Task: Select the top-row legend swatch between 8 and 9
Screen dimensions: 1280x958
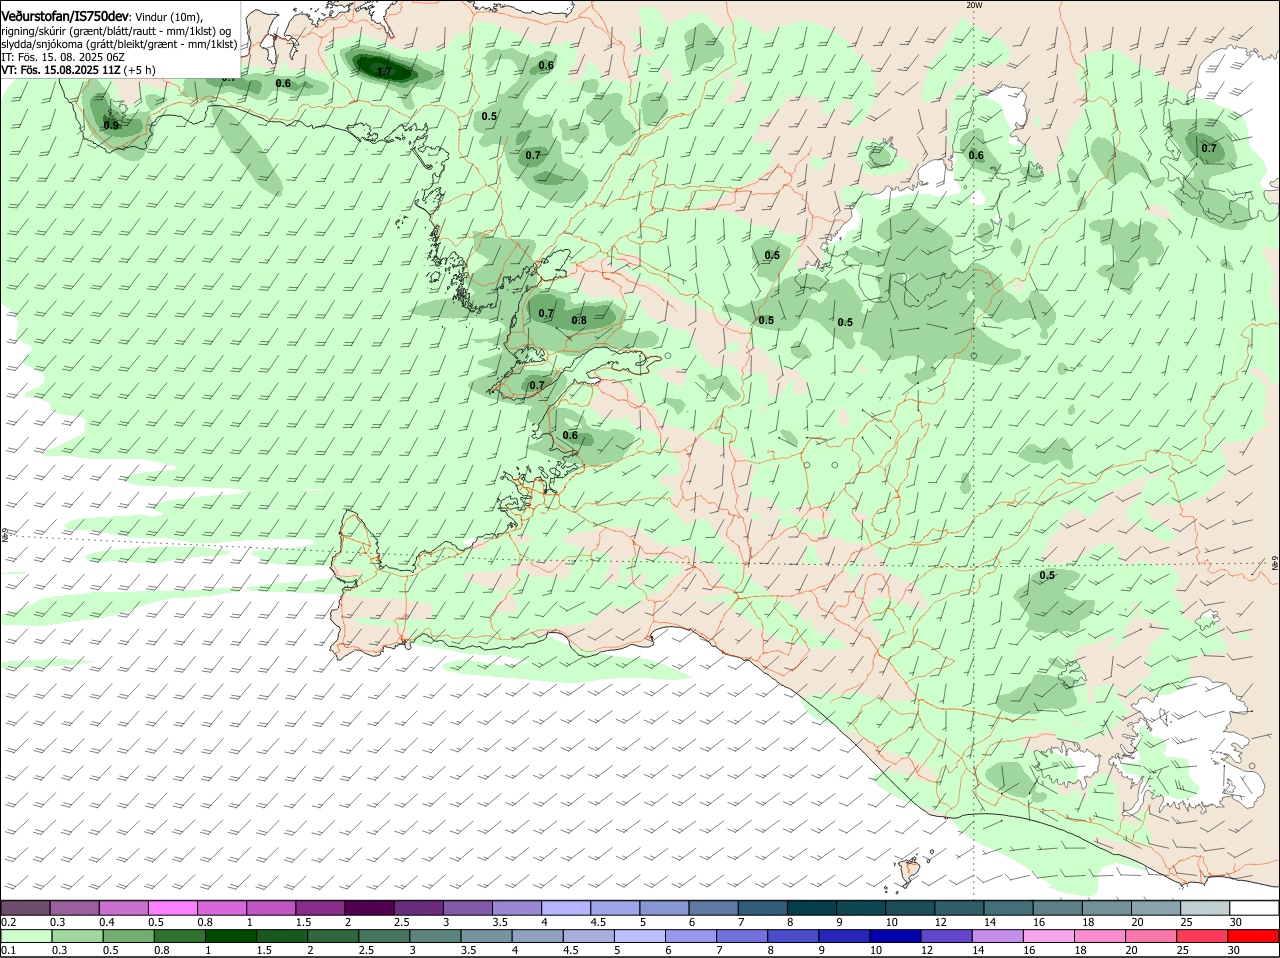Action: (x=810, y=907)
